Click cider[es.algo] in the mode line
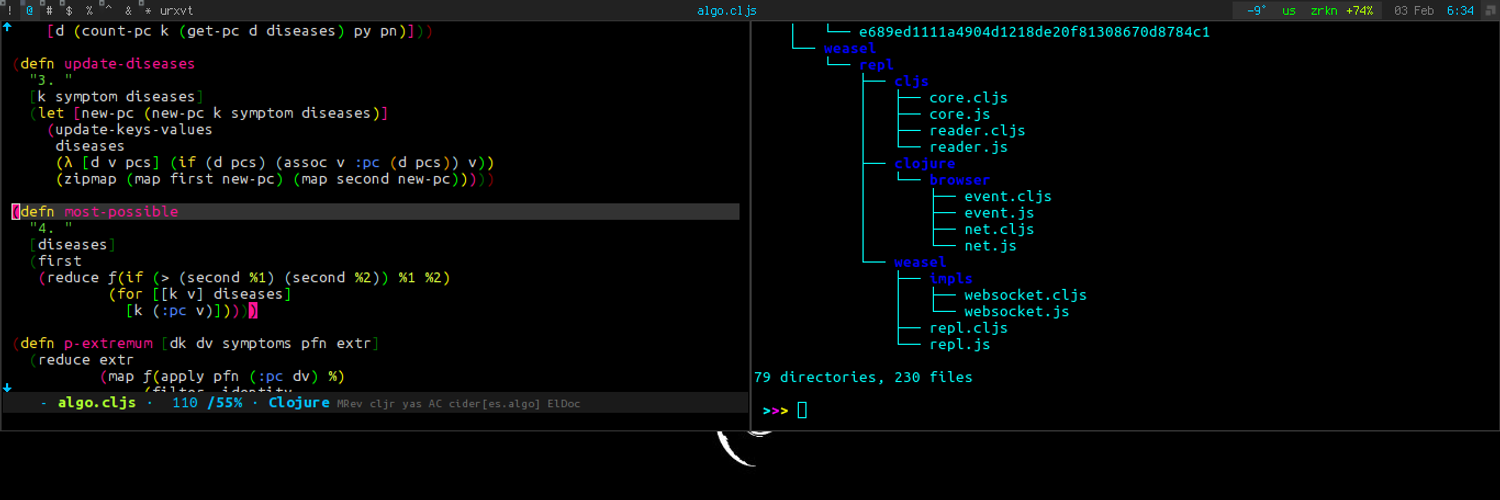Viewport: 1500px width, 500px height. click(x=495, y=404)
